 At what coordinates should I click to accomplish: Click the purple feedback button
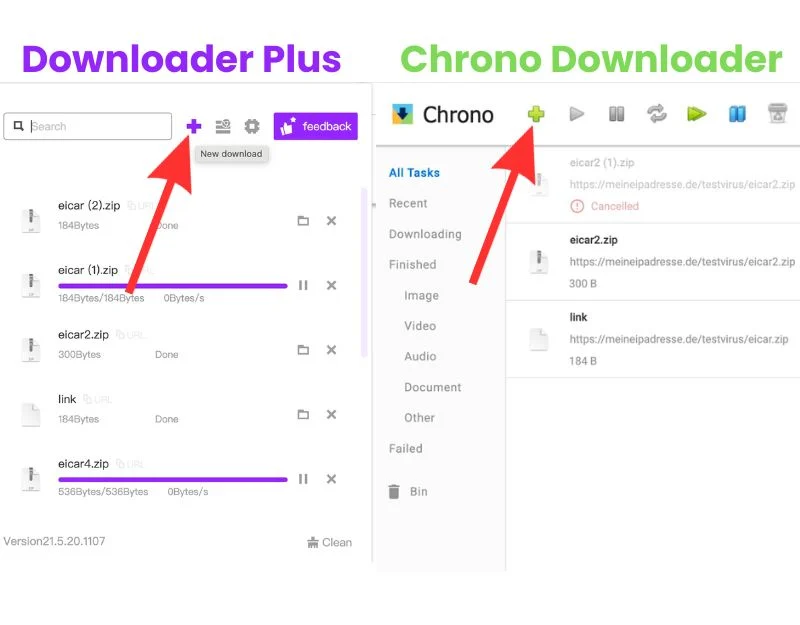coord(316,126)
